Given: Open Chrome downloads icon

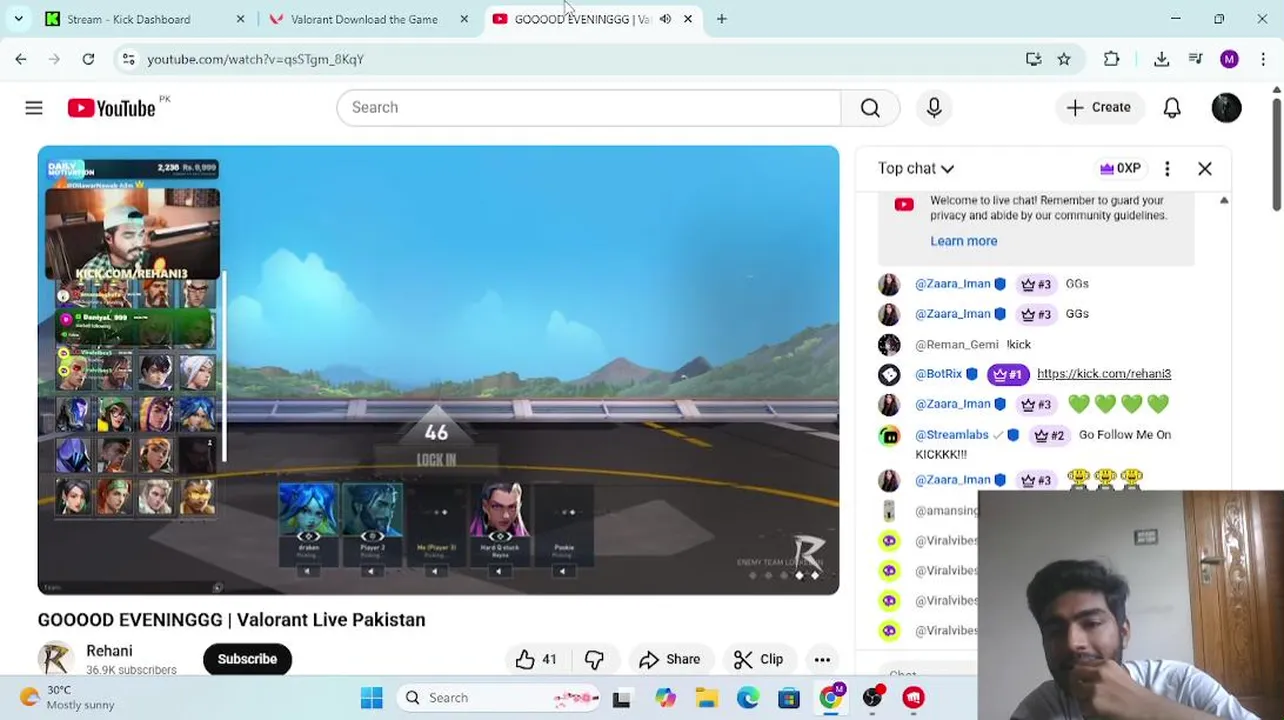Looking at the screenshot, I should click(1161, 59).
